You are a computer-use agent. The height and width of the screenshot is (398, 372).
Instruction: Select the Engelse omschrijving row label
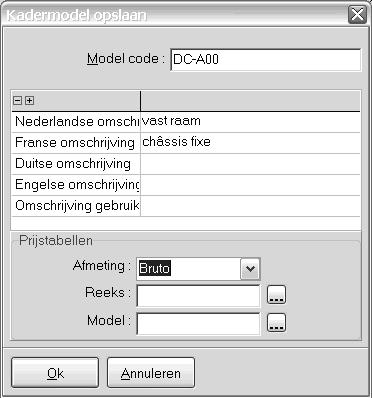76,185
